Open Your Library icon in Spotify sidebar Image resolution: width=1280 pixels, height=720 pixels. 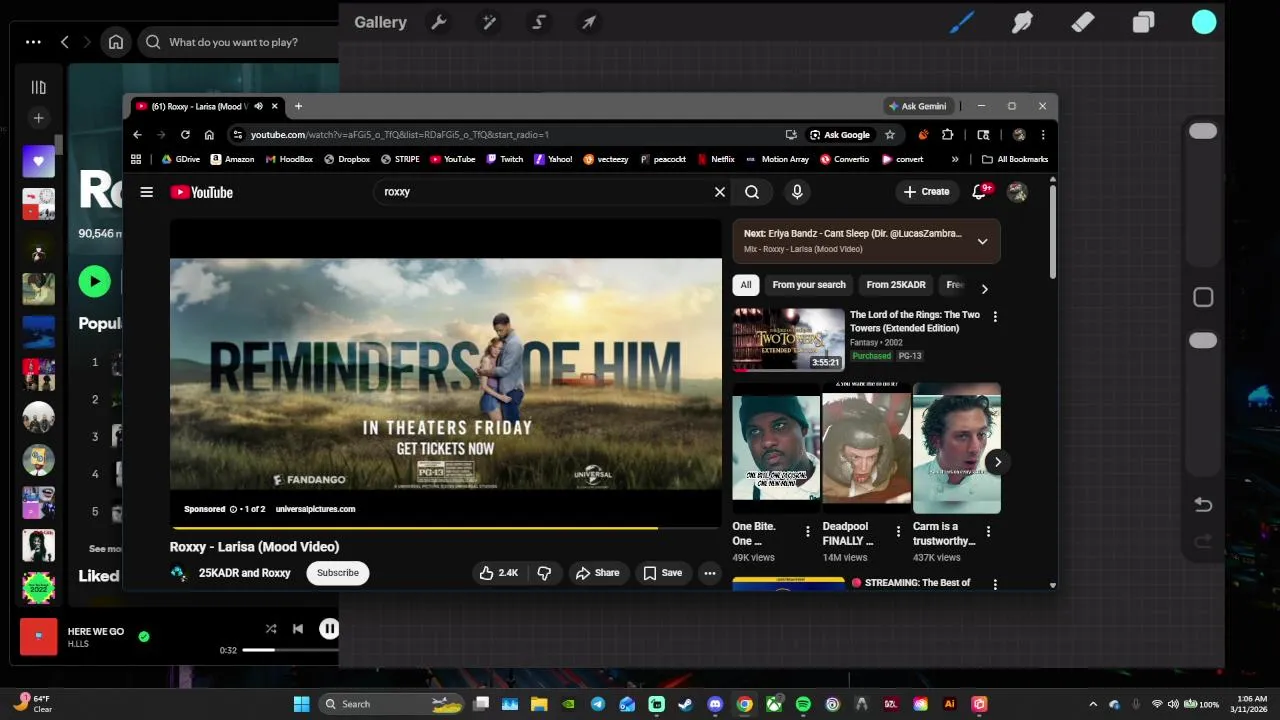[38, 87]
